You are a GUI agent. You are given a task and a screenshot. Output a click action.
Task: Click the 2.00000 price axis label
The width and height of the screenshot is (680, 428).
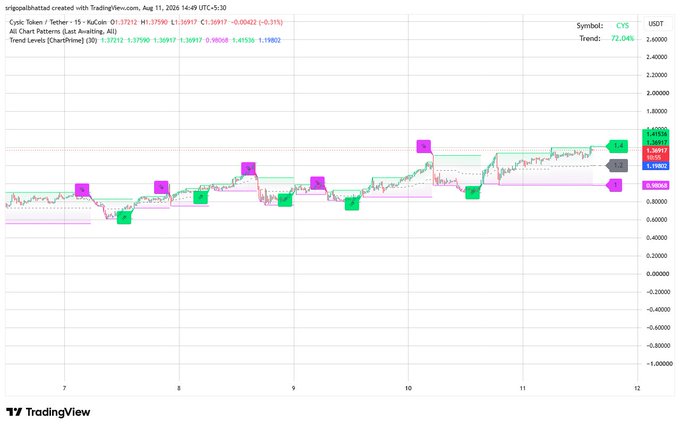coord(656,93)
